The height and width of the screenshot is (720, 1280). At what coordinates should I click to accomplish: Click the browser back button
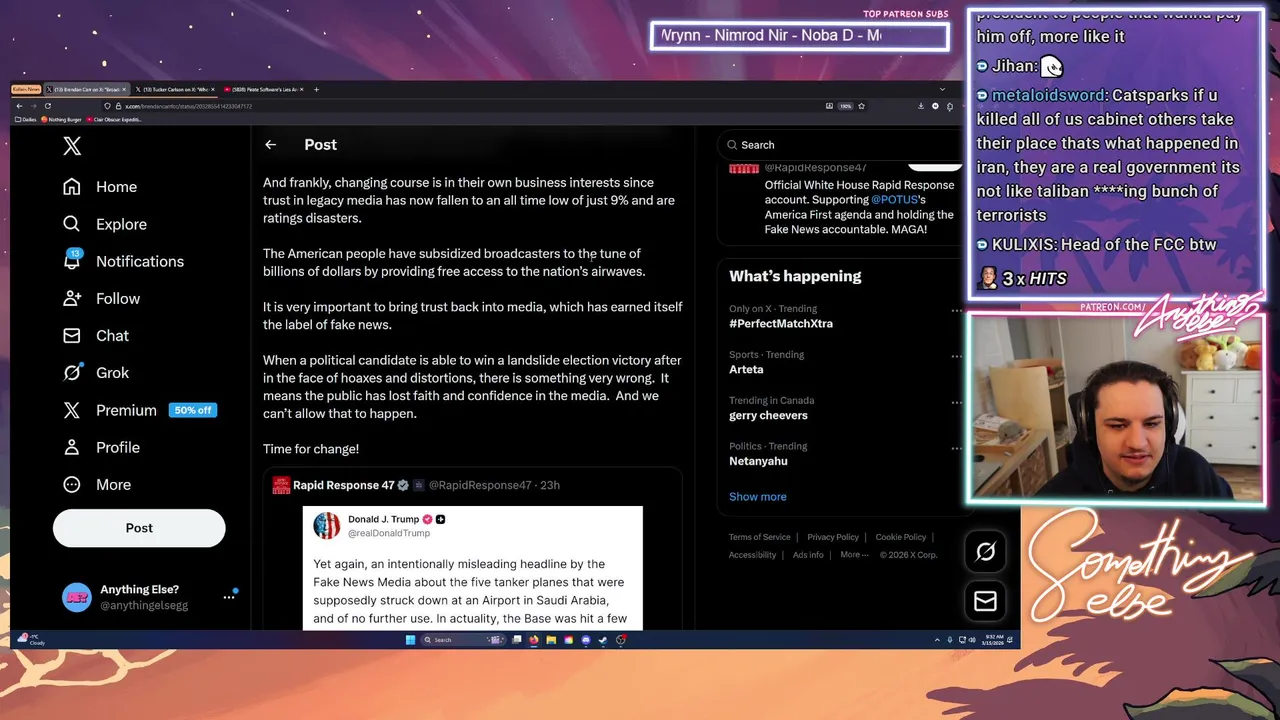19,106
